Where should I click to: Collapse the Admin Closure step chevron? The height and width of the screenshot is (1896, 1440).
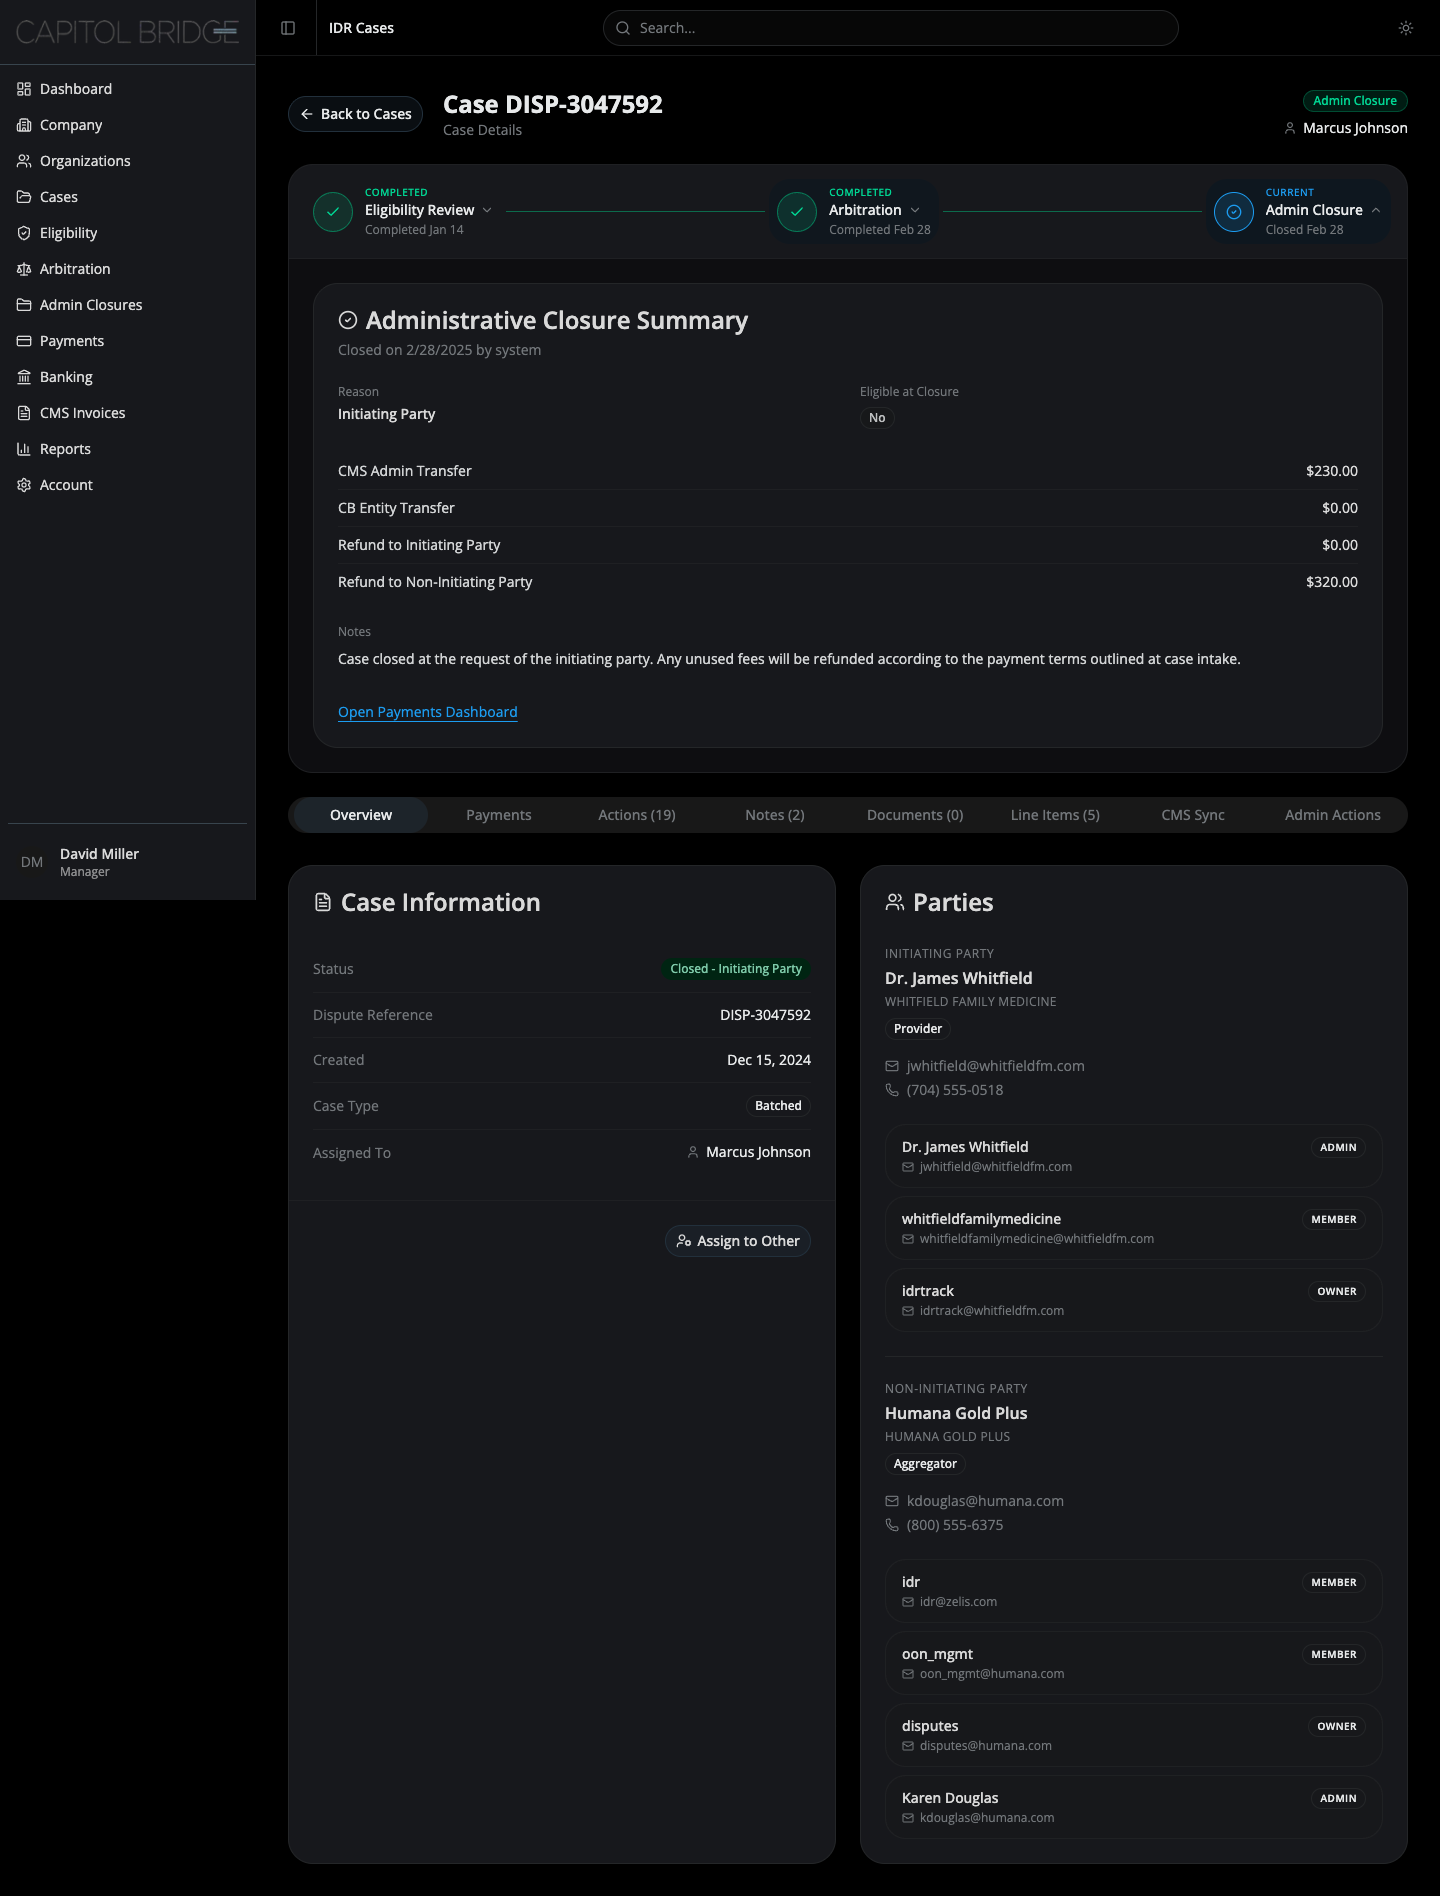[1376, 210]
